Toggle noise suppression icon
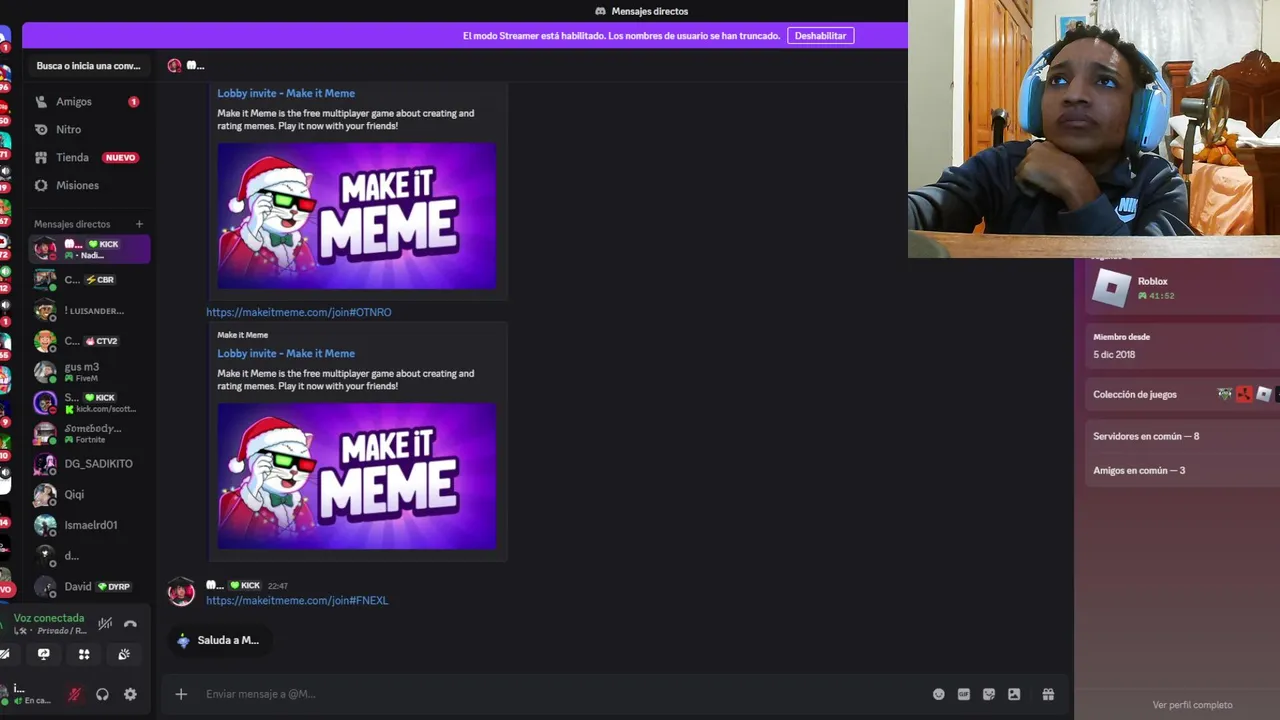Image resolution: width=1280 pixels, height=720 pixels. coord(105,624)
